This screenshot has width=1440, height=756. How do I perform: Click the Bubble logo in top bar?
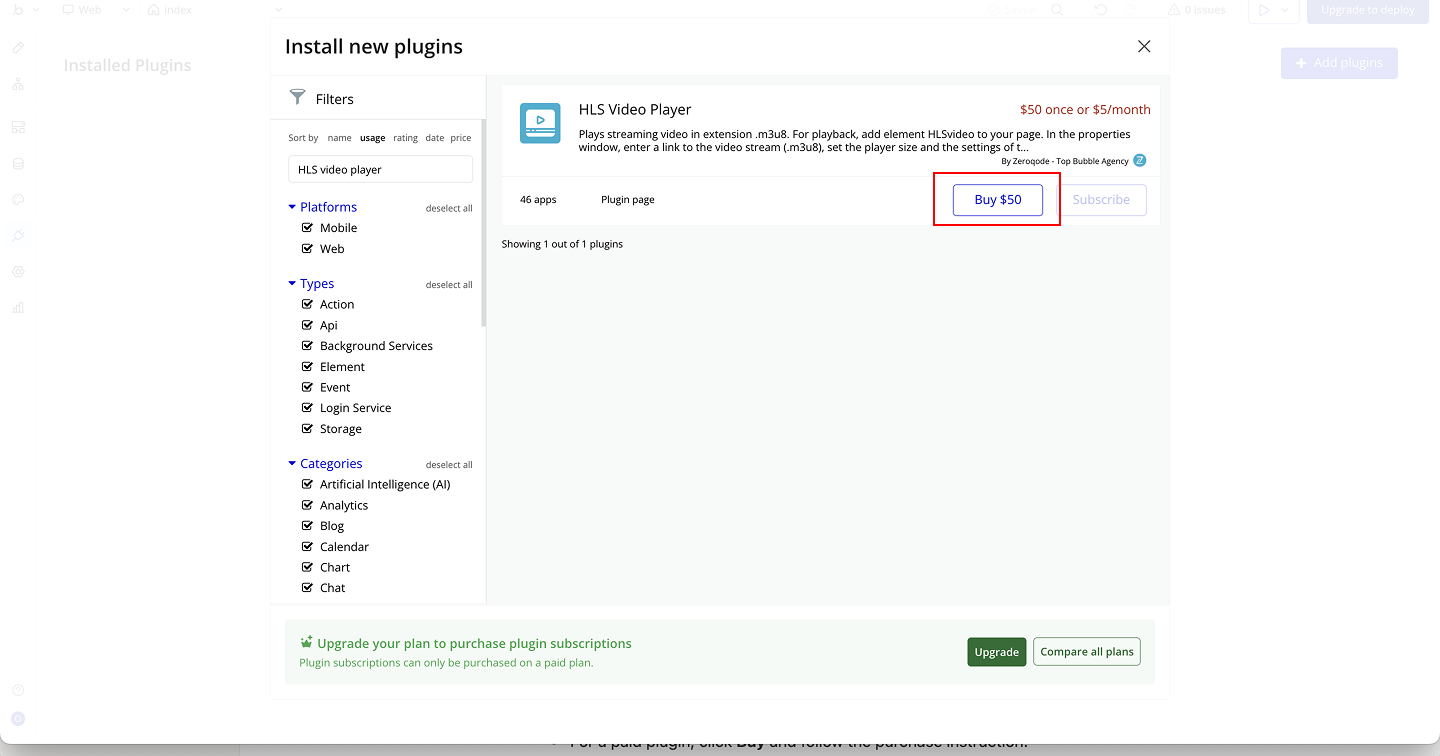(x=18, y=10)
